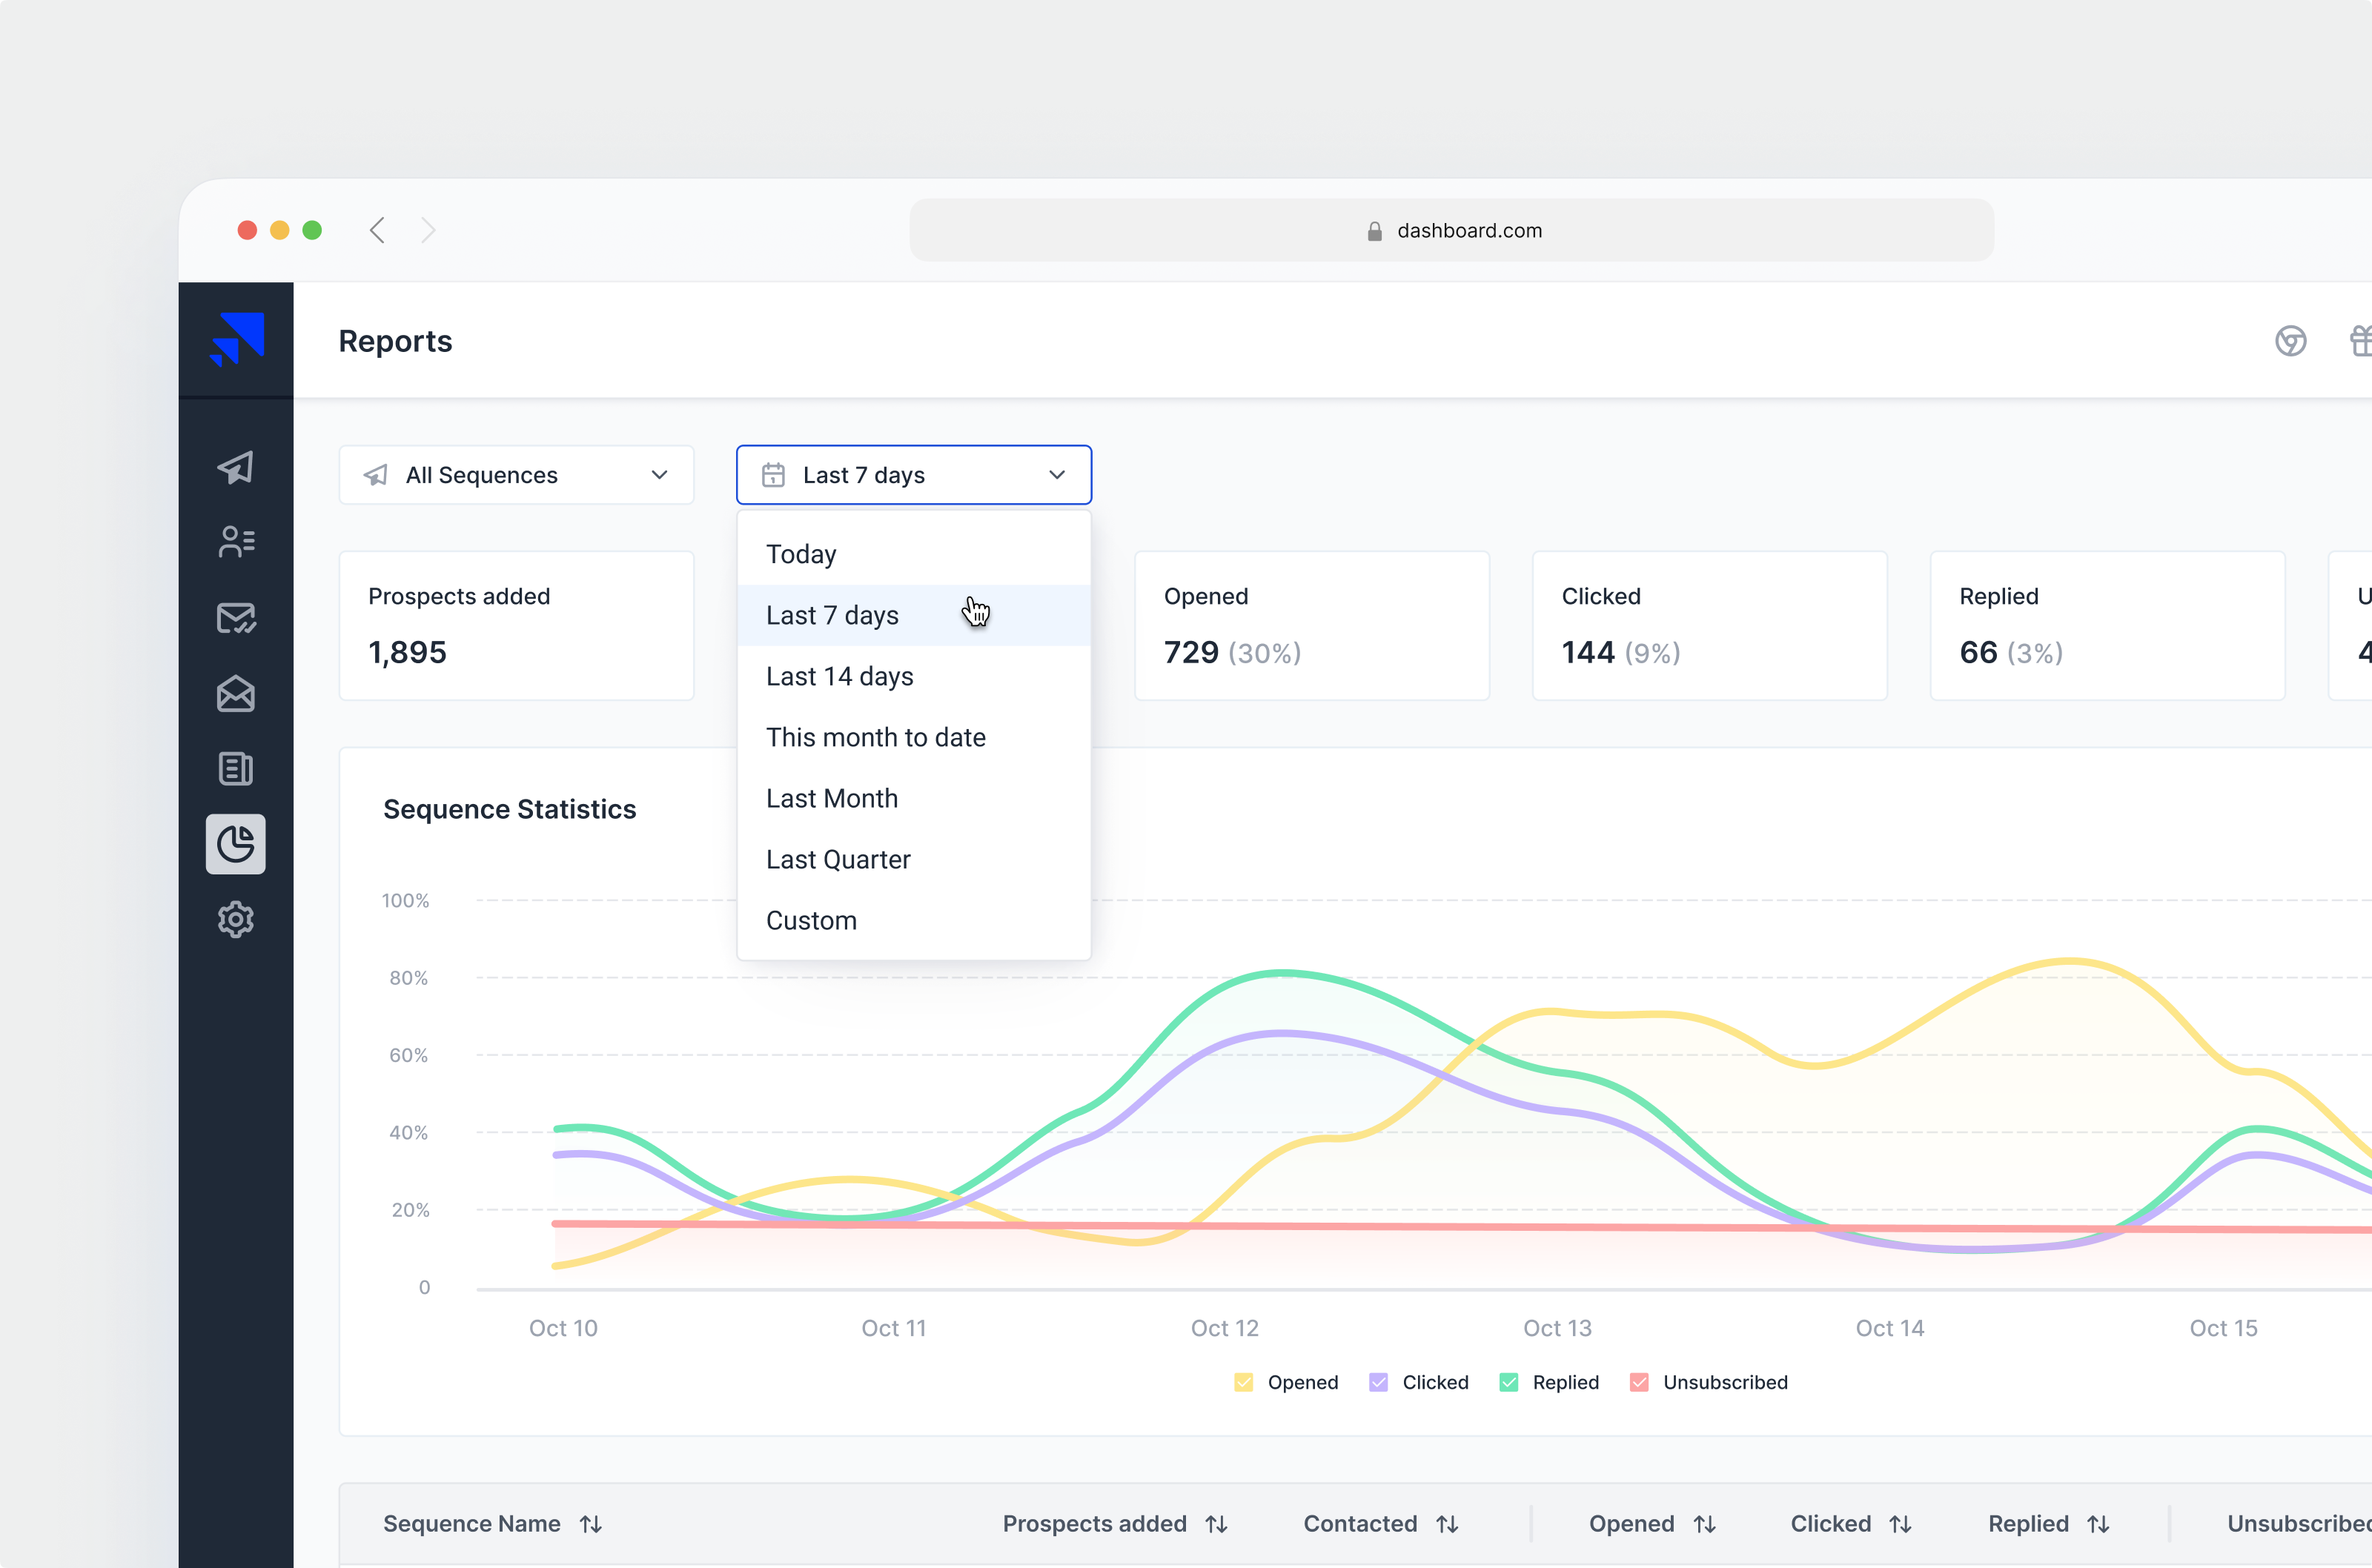Click the Chrome extension icon near Reports header
The height and width of the screenshot is (1568, 2372).
[x=2292, y=341]
